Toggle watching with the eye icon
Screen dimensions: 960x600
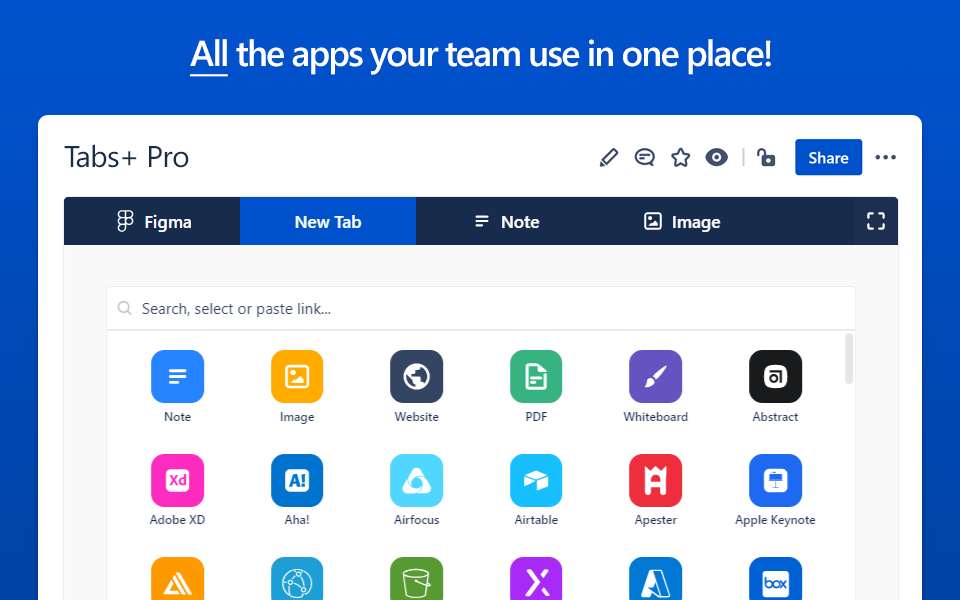point(716,157)
